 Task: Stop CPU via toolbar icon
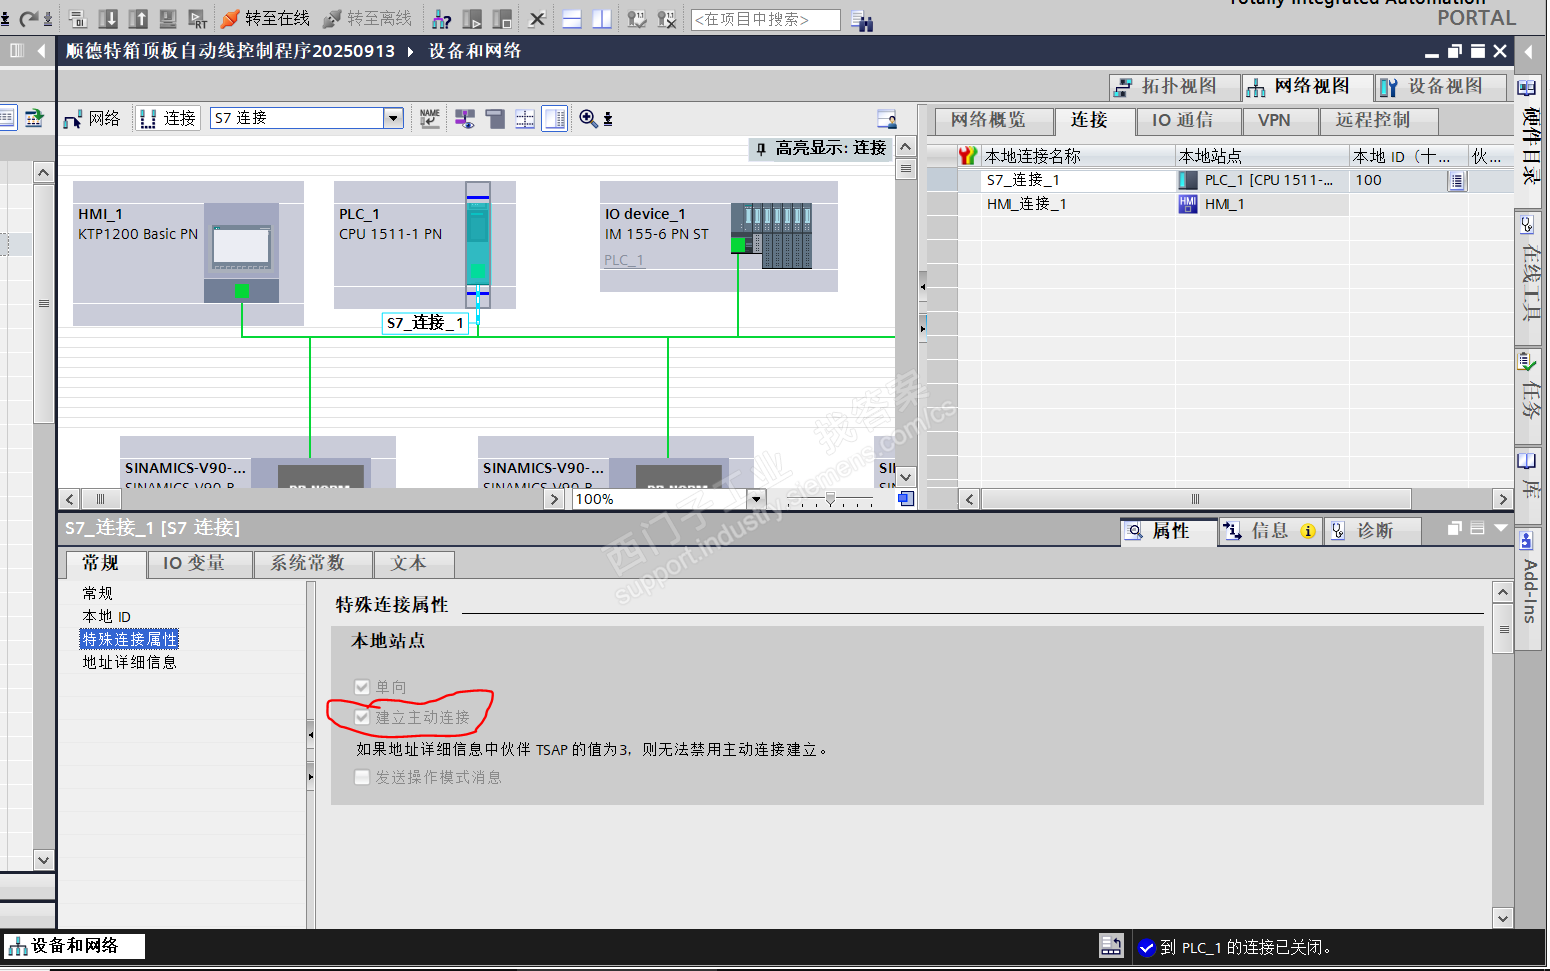[502, 19]
